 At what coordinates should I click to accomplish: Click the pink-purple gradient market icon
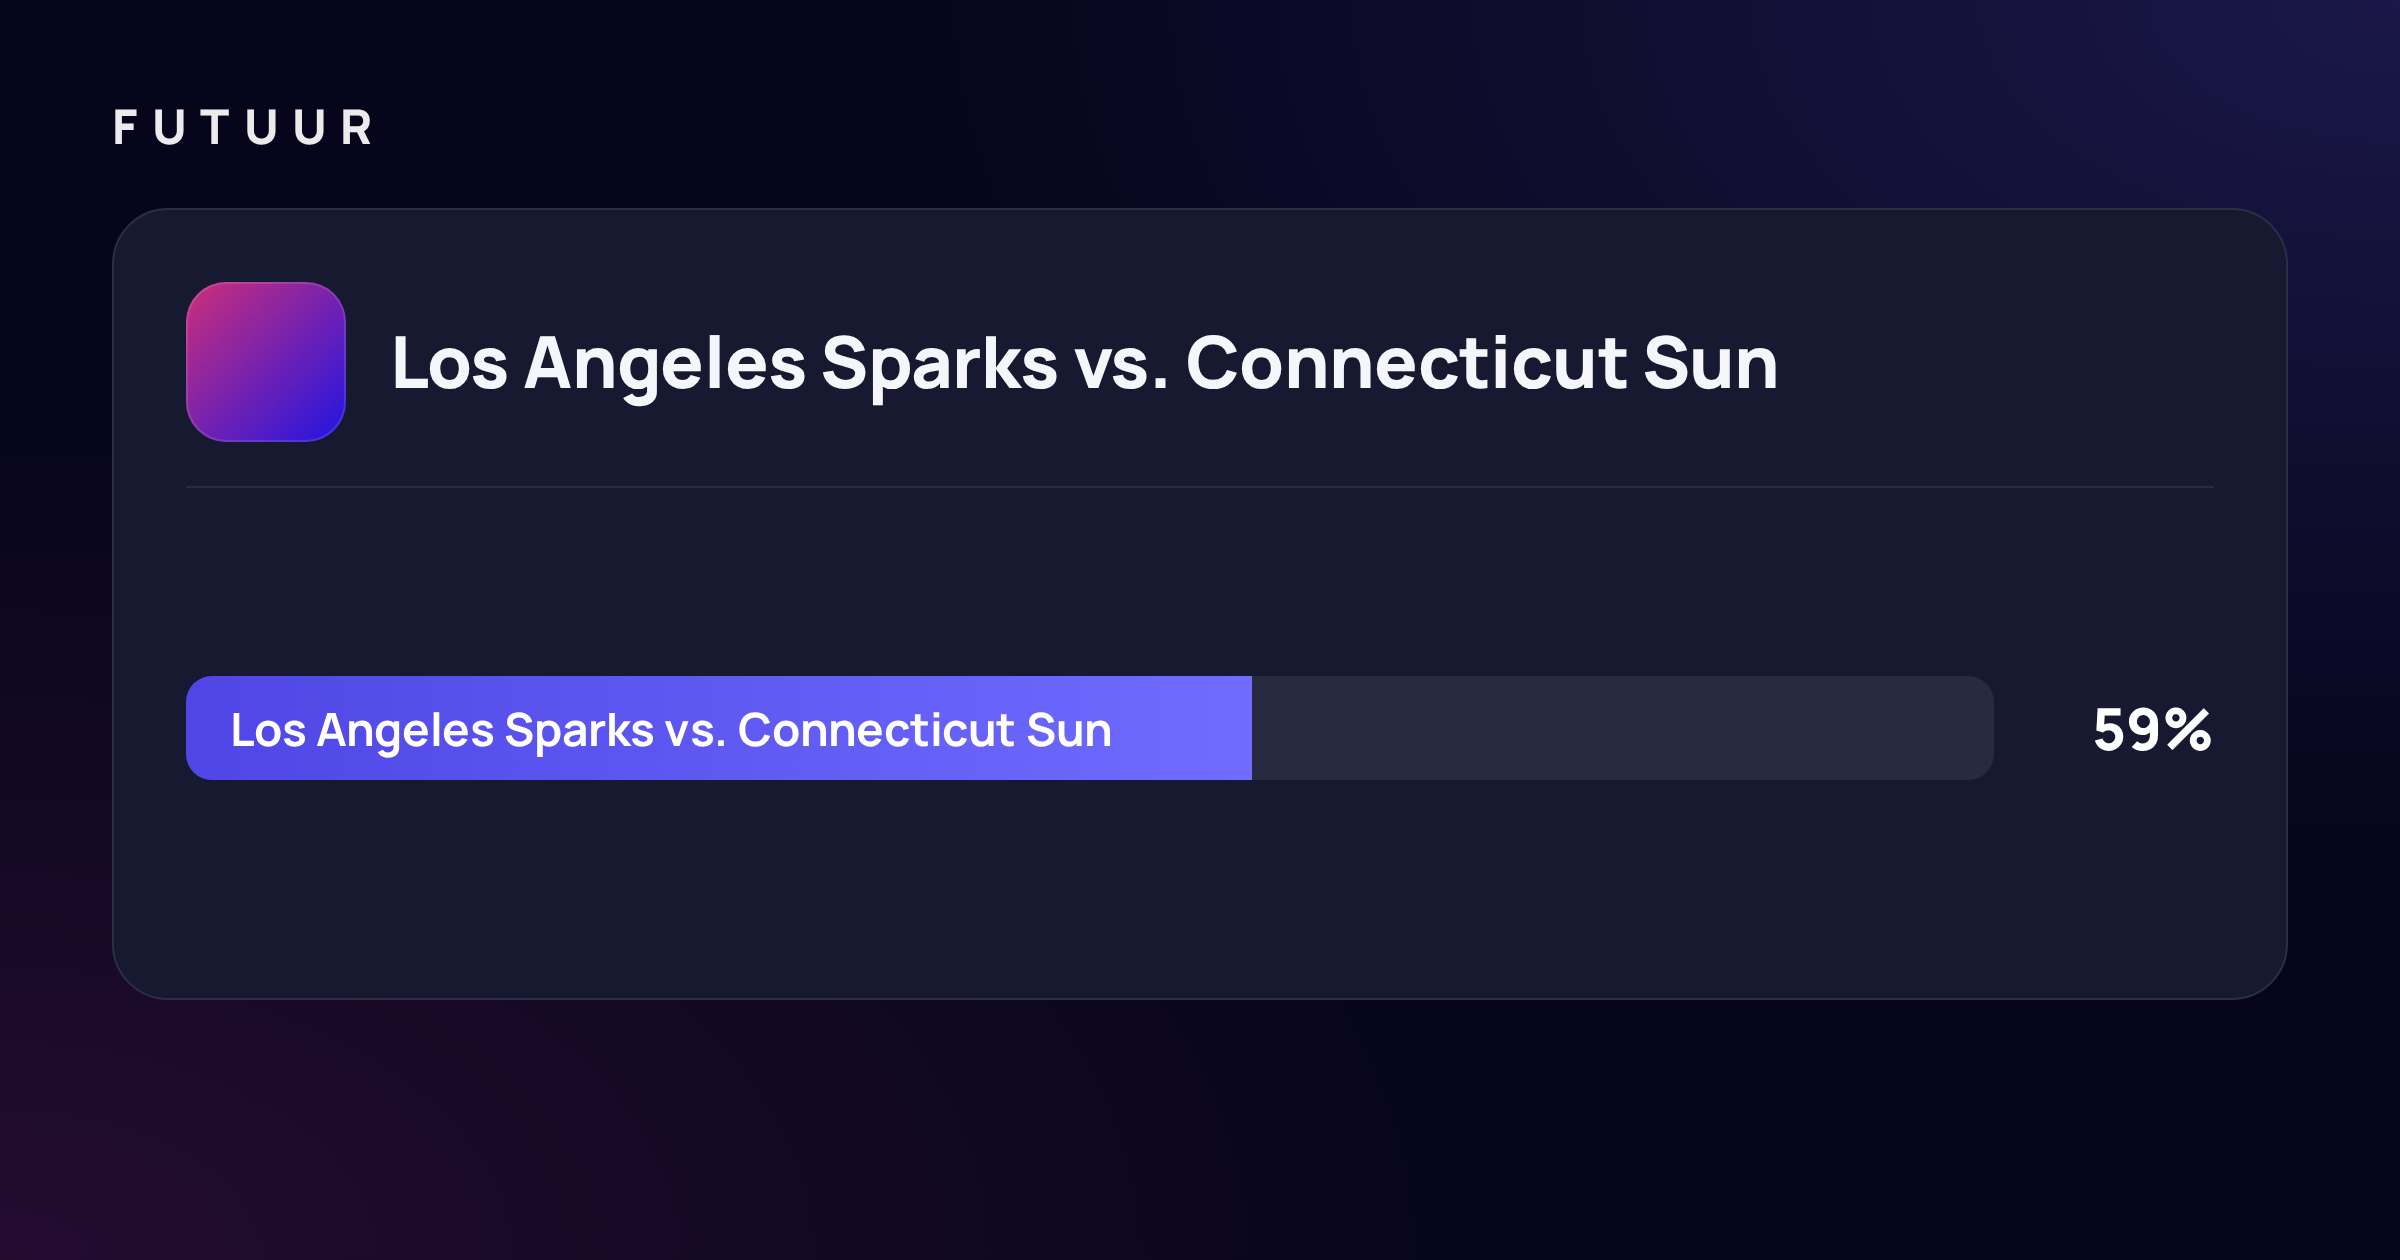(x=266, y=362)
